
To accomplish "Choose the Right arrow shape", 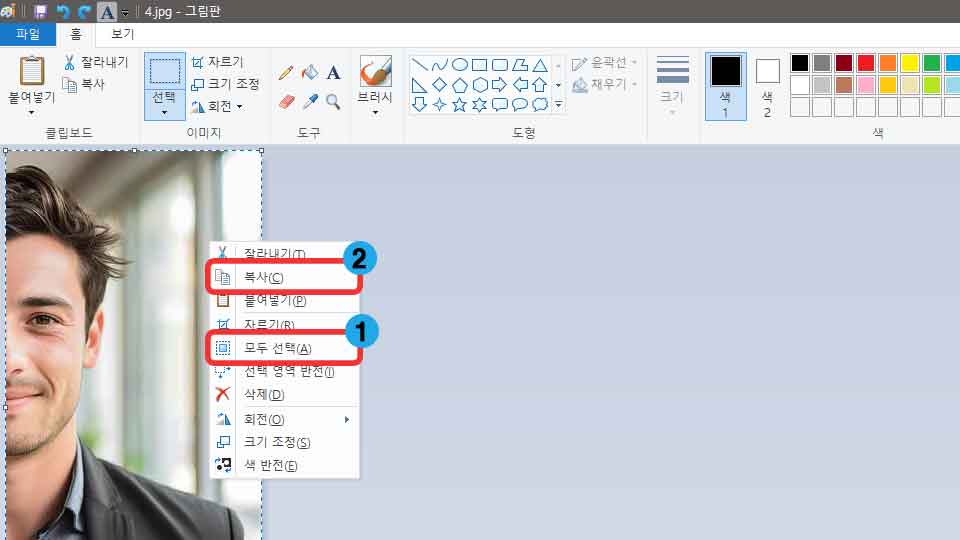I will 500,85.
